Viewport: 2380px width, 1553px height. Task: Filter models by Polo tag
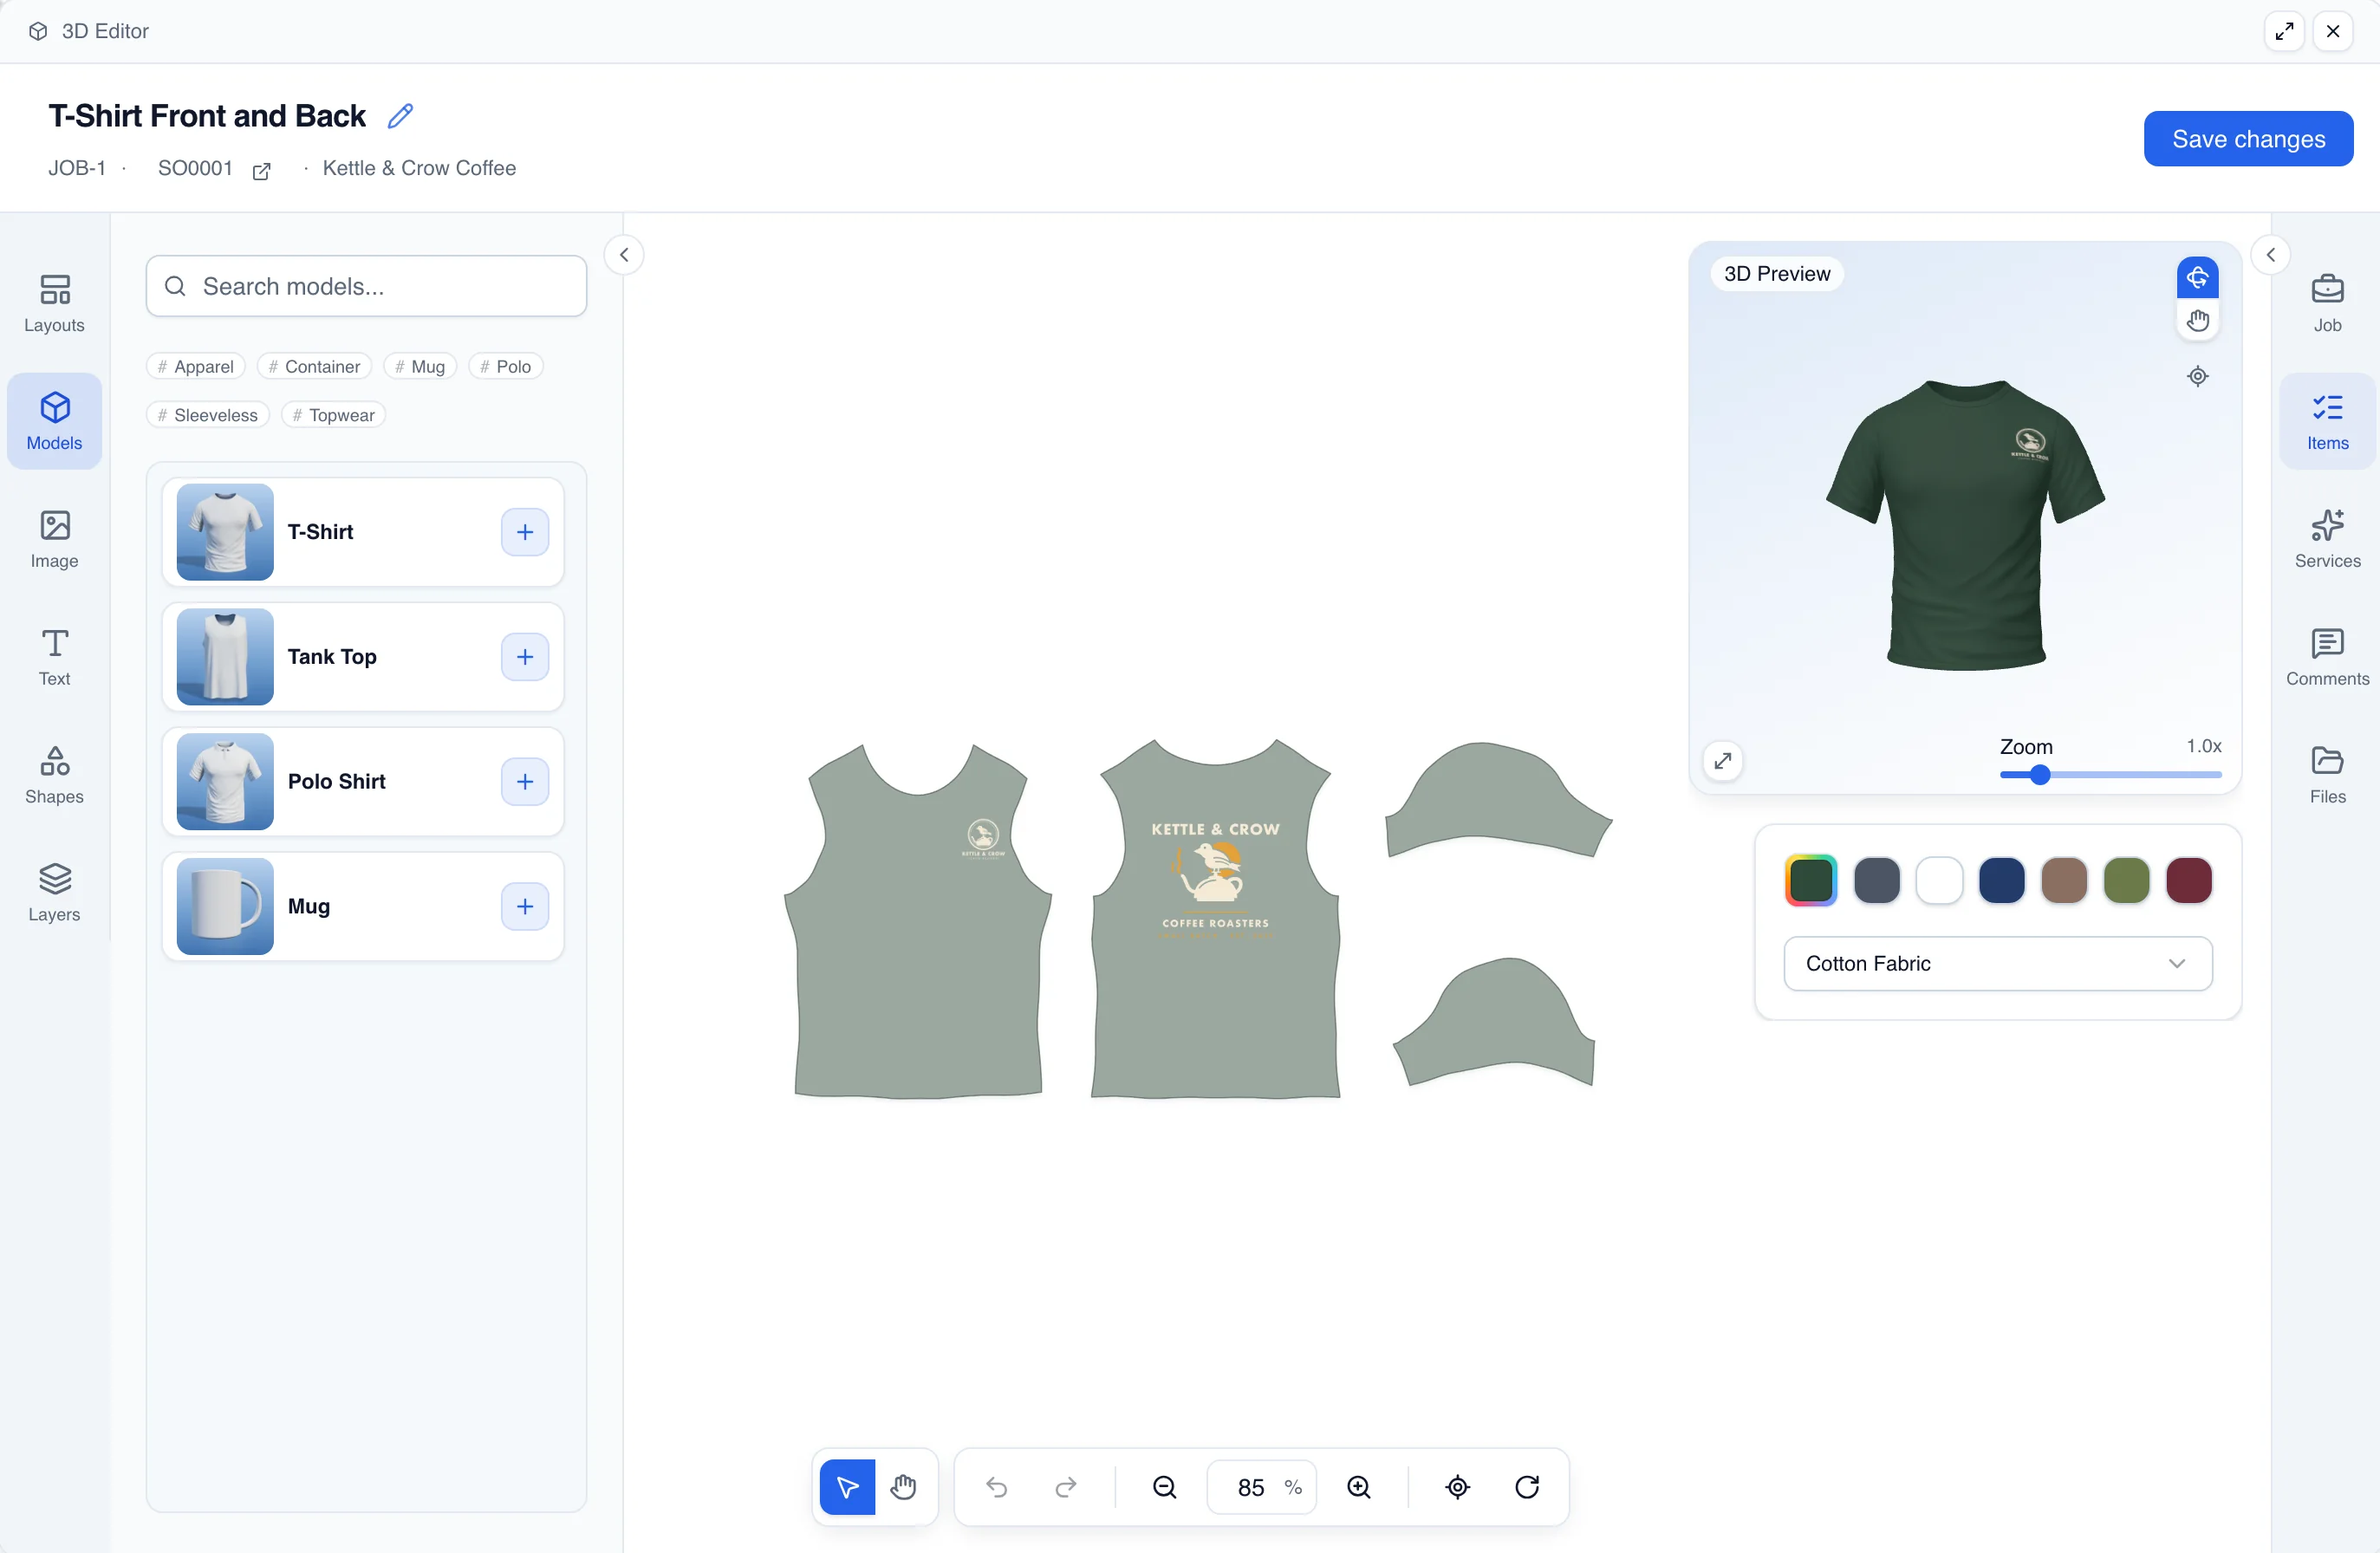point(506,366)
